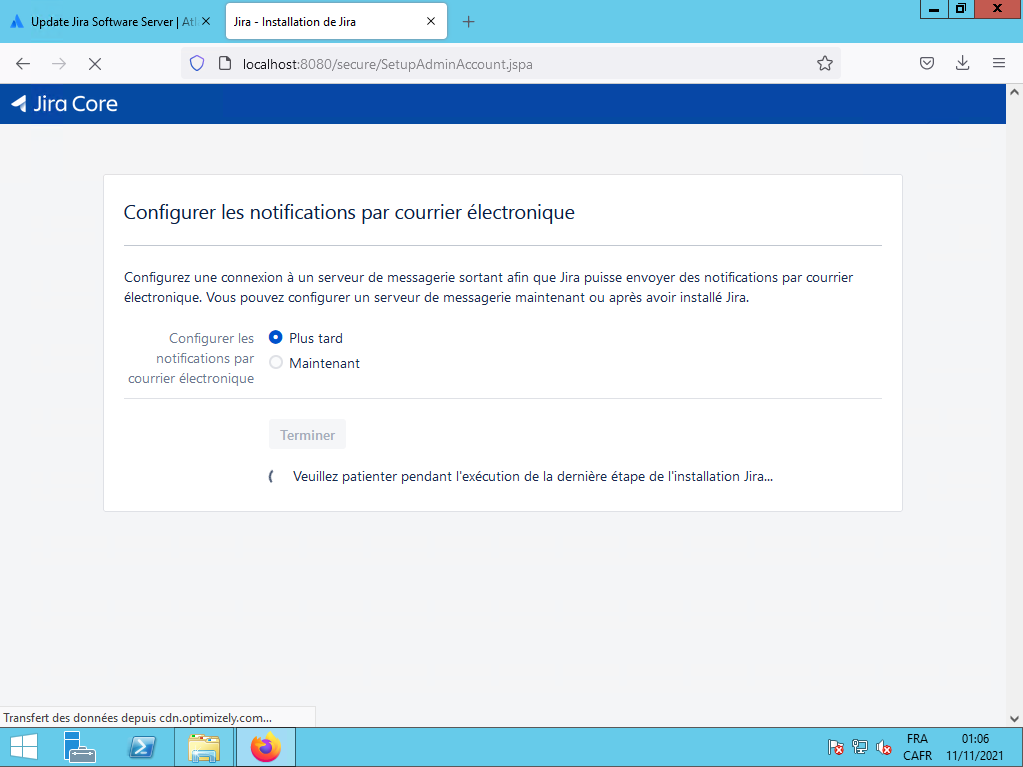Open Firefox downloads panel
1023x767 pixels.
[962, 63]
